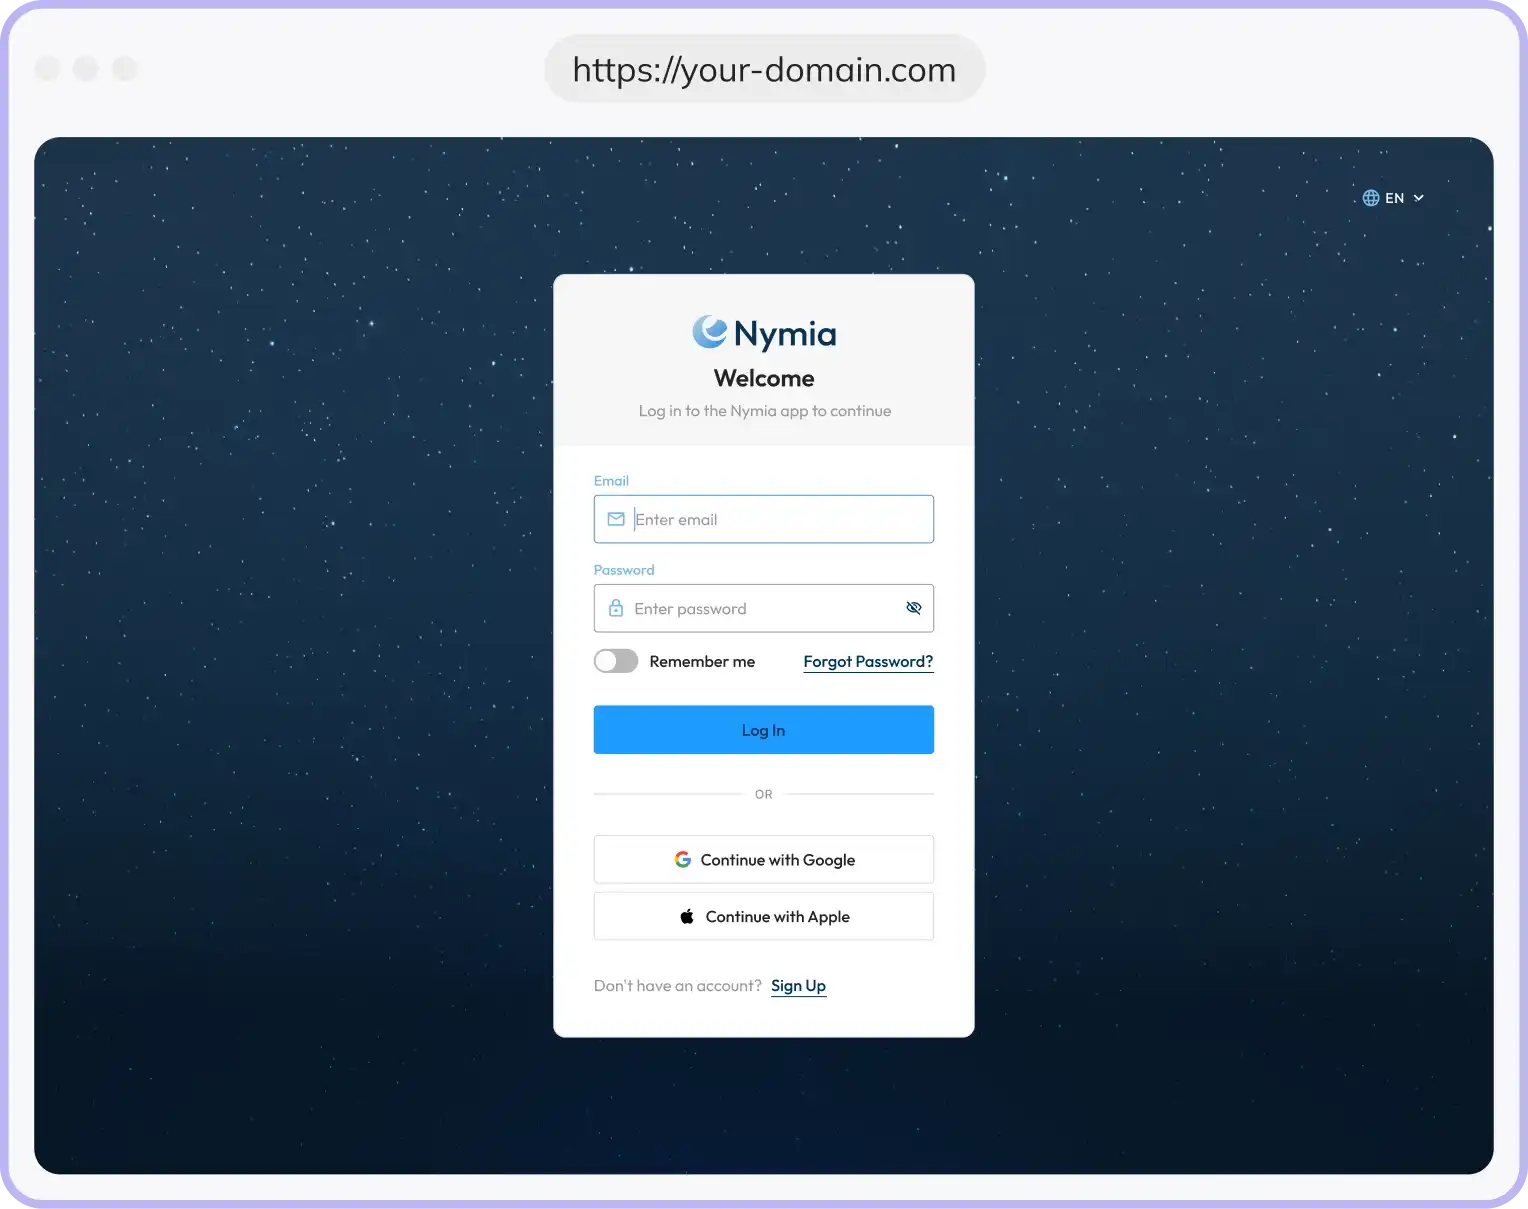This screenshot has width=1528, height=1209.
Task: Click the green traffic light dot
Action: tap(125, 68)
